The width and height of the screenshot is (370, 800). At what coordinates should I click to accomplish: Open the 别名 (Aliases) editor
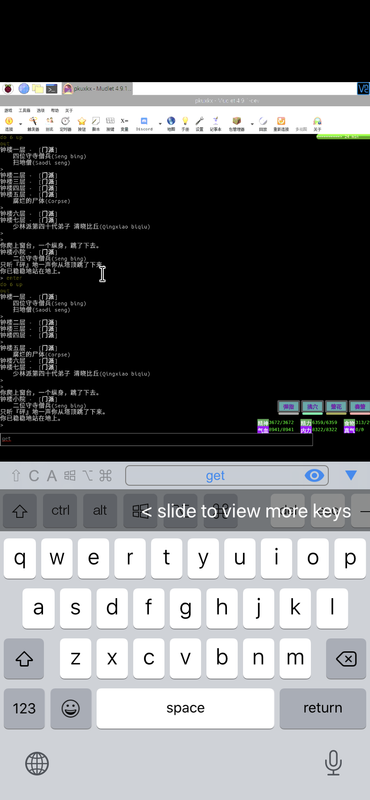click(50, 124)
